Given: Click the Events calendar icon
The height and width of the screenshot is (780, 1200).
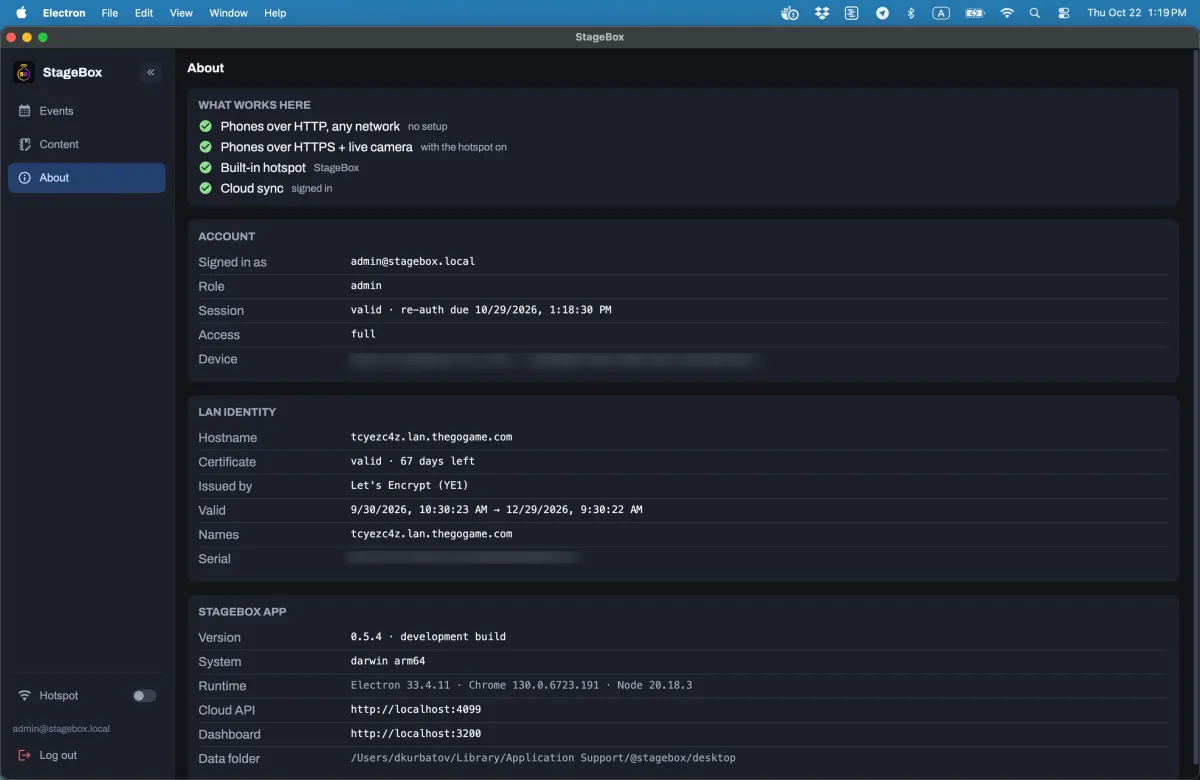Looking at the screenshot, I should (x=25, y=111).
